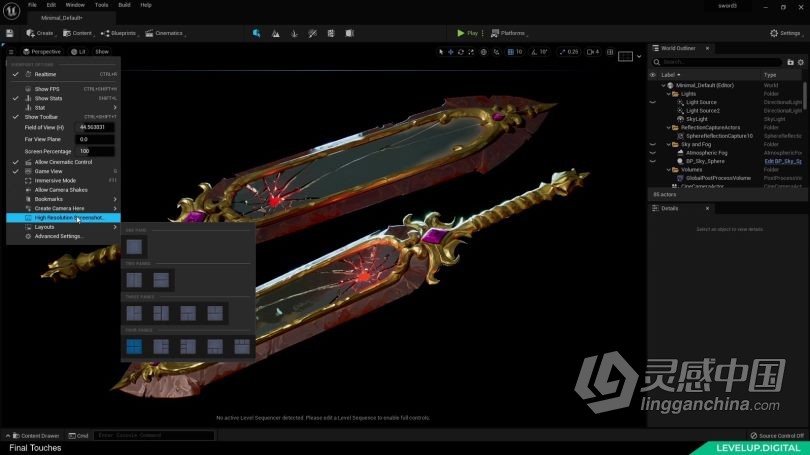Collapse the Lights folder in outliner
810x455 pixels.
click(668, 94)
